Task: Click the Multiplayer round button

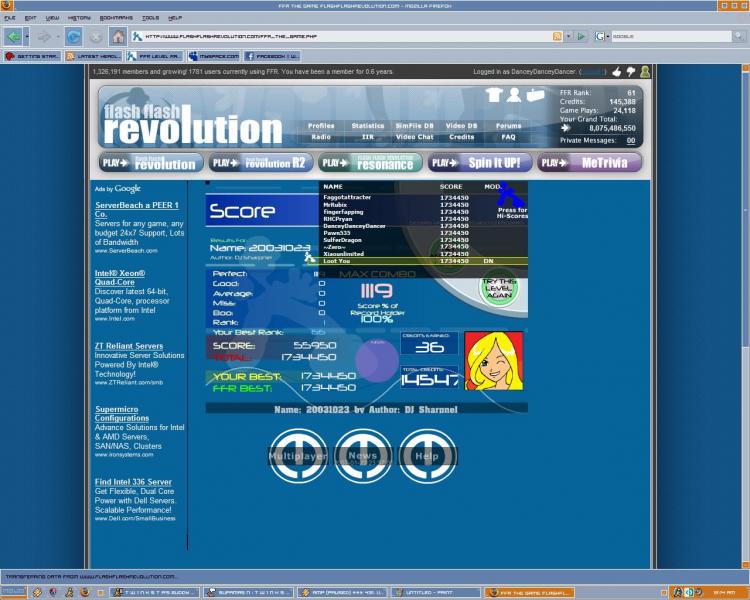Action: click(x=298, y=456)
